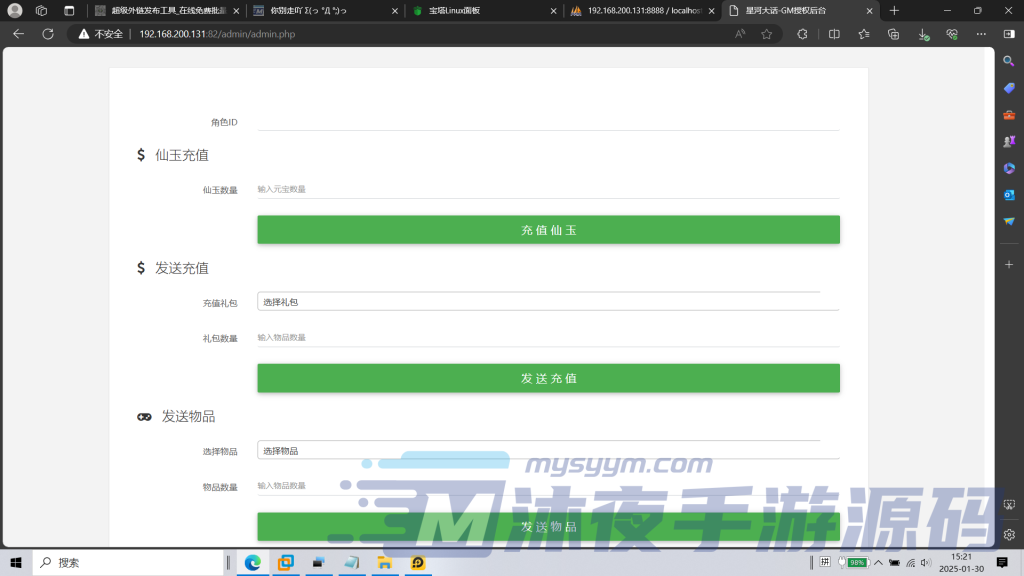
Task: Click the browser back arrow
Action: point(17,33)
